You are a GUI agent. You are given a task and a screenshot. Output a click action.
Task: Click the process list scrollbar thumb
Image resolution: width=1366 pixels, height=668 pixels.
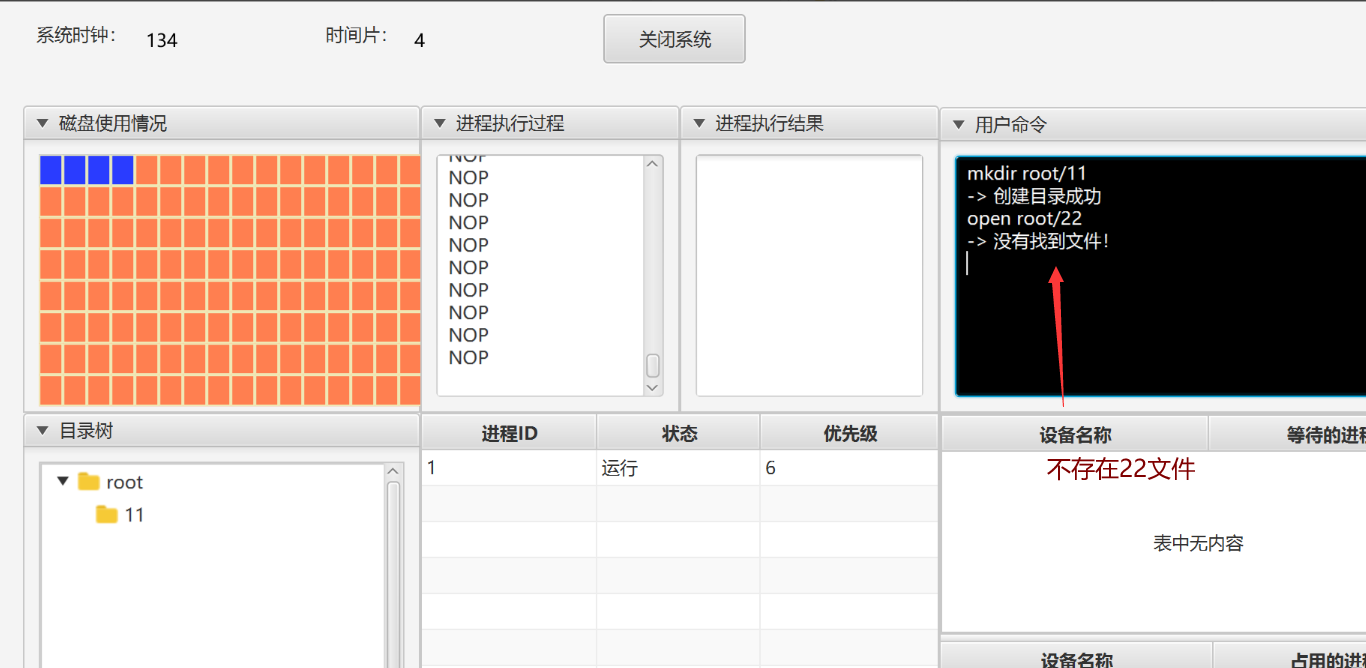point(653,365)
